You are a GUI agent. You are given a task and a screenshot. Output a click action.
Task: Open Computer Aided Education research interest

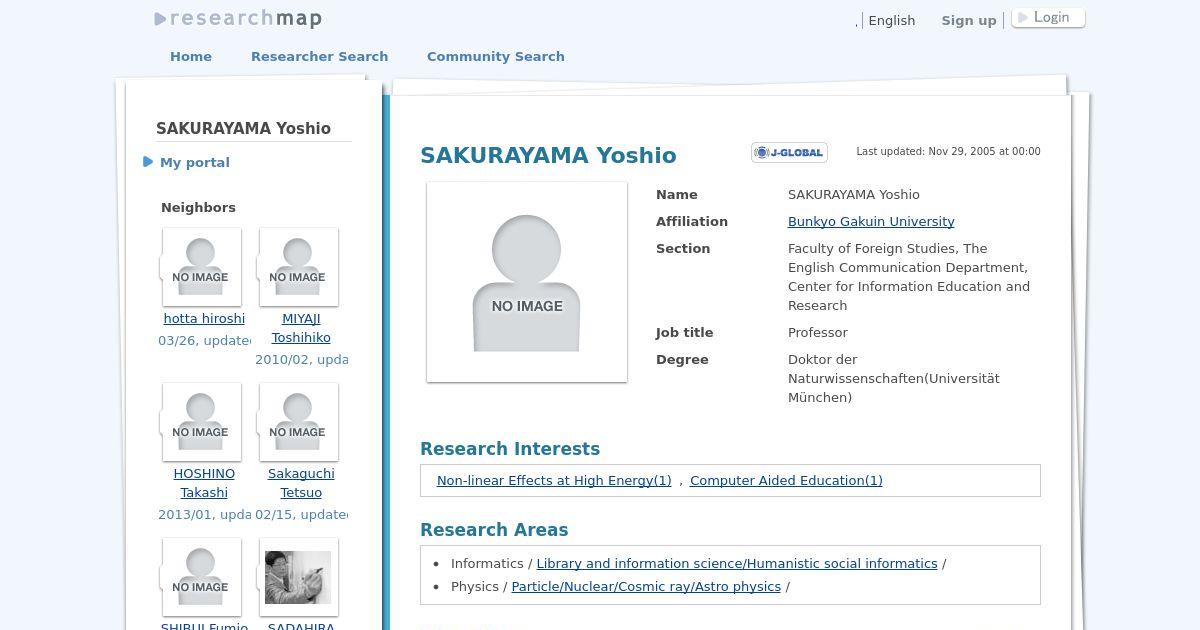(x=786, y=481)
